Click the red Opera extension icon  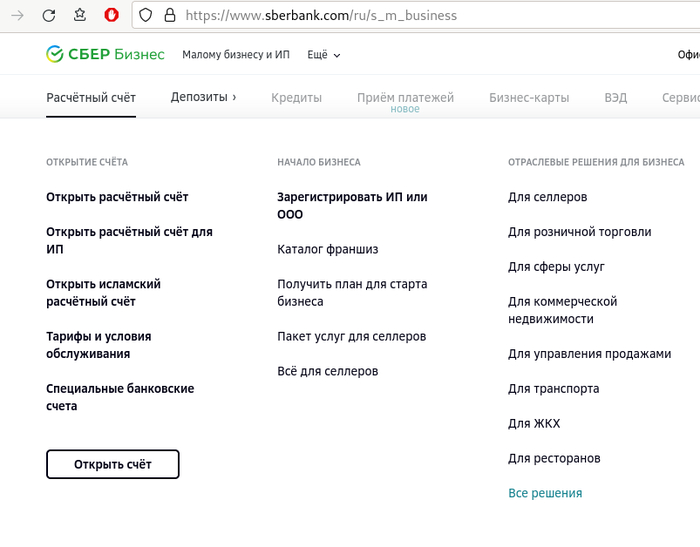tap(112, 15)
